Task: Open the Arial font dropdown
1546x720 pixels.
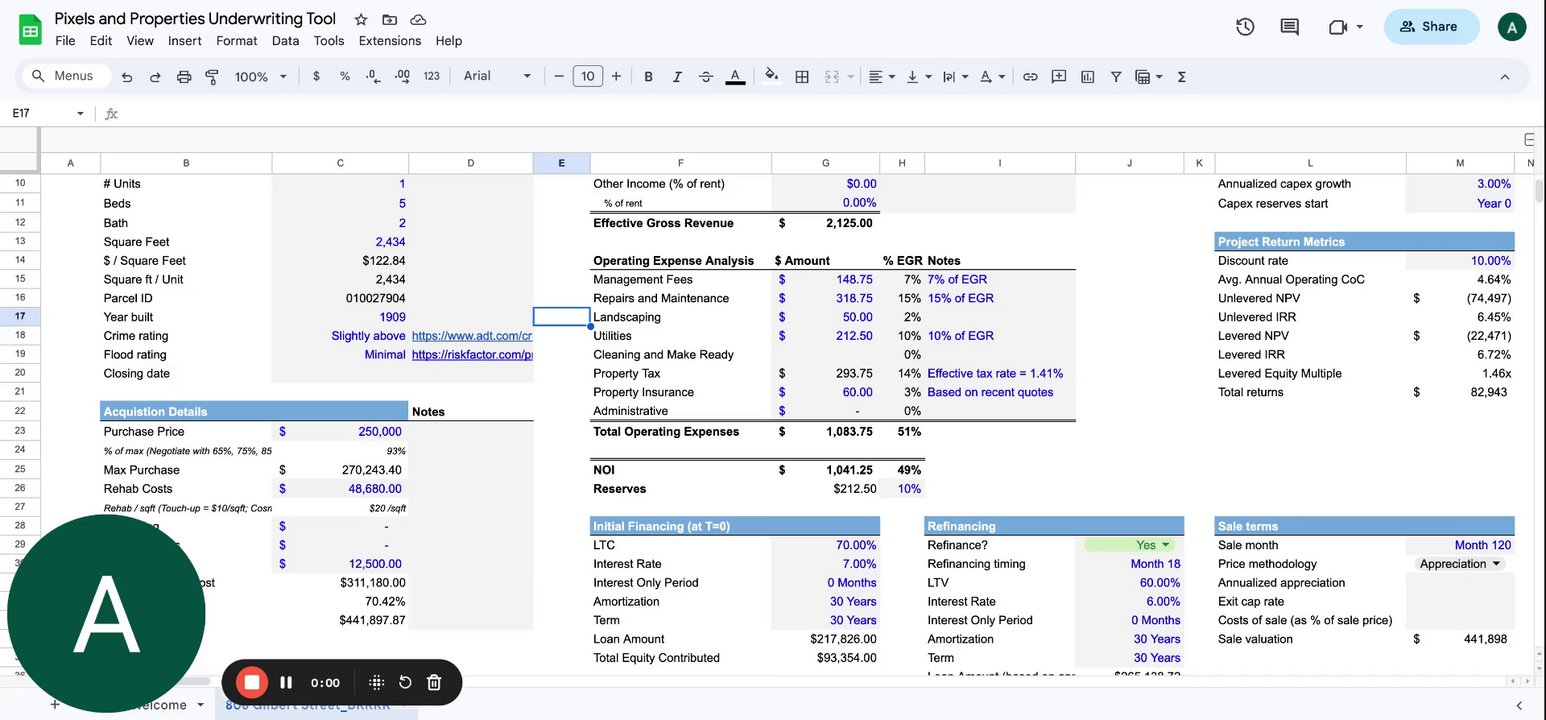Action: pos(497,77)
